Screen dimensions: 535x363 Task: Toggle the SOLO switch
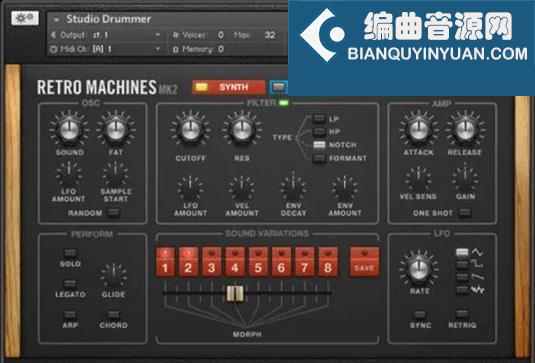(70, 252)
